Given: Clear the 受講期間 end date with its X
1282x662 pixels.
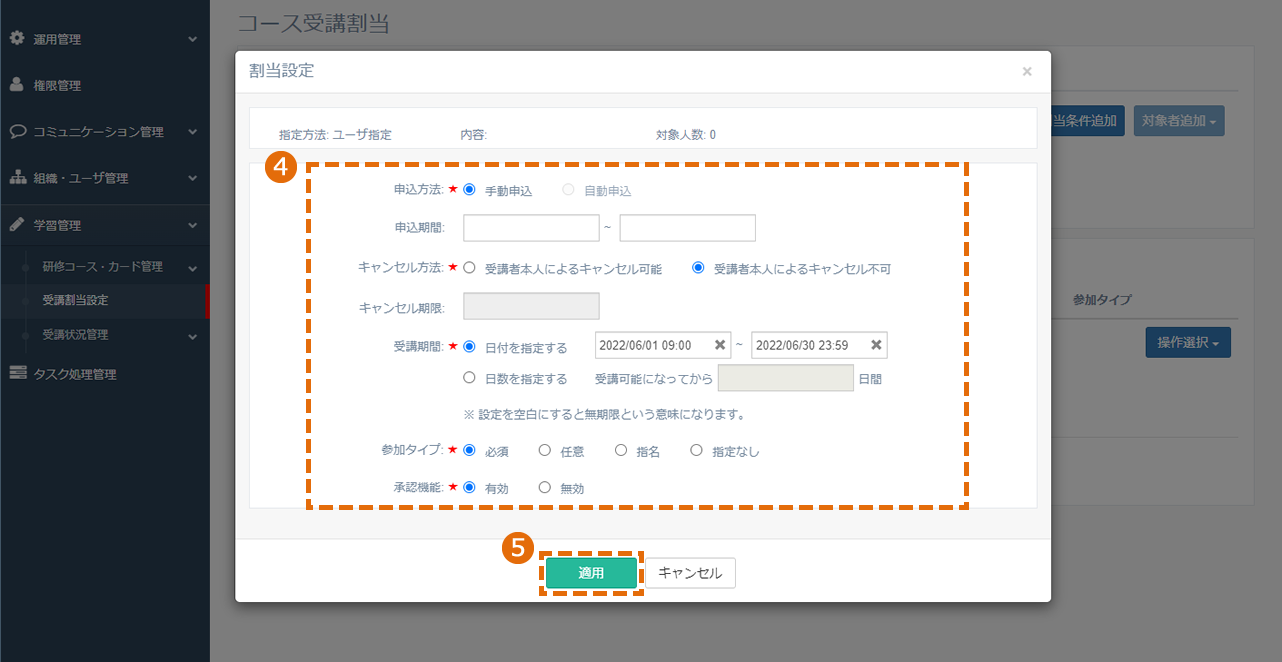Looking at the screenshot, I should [876, 345].
